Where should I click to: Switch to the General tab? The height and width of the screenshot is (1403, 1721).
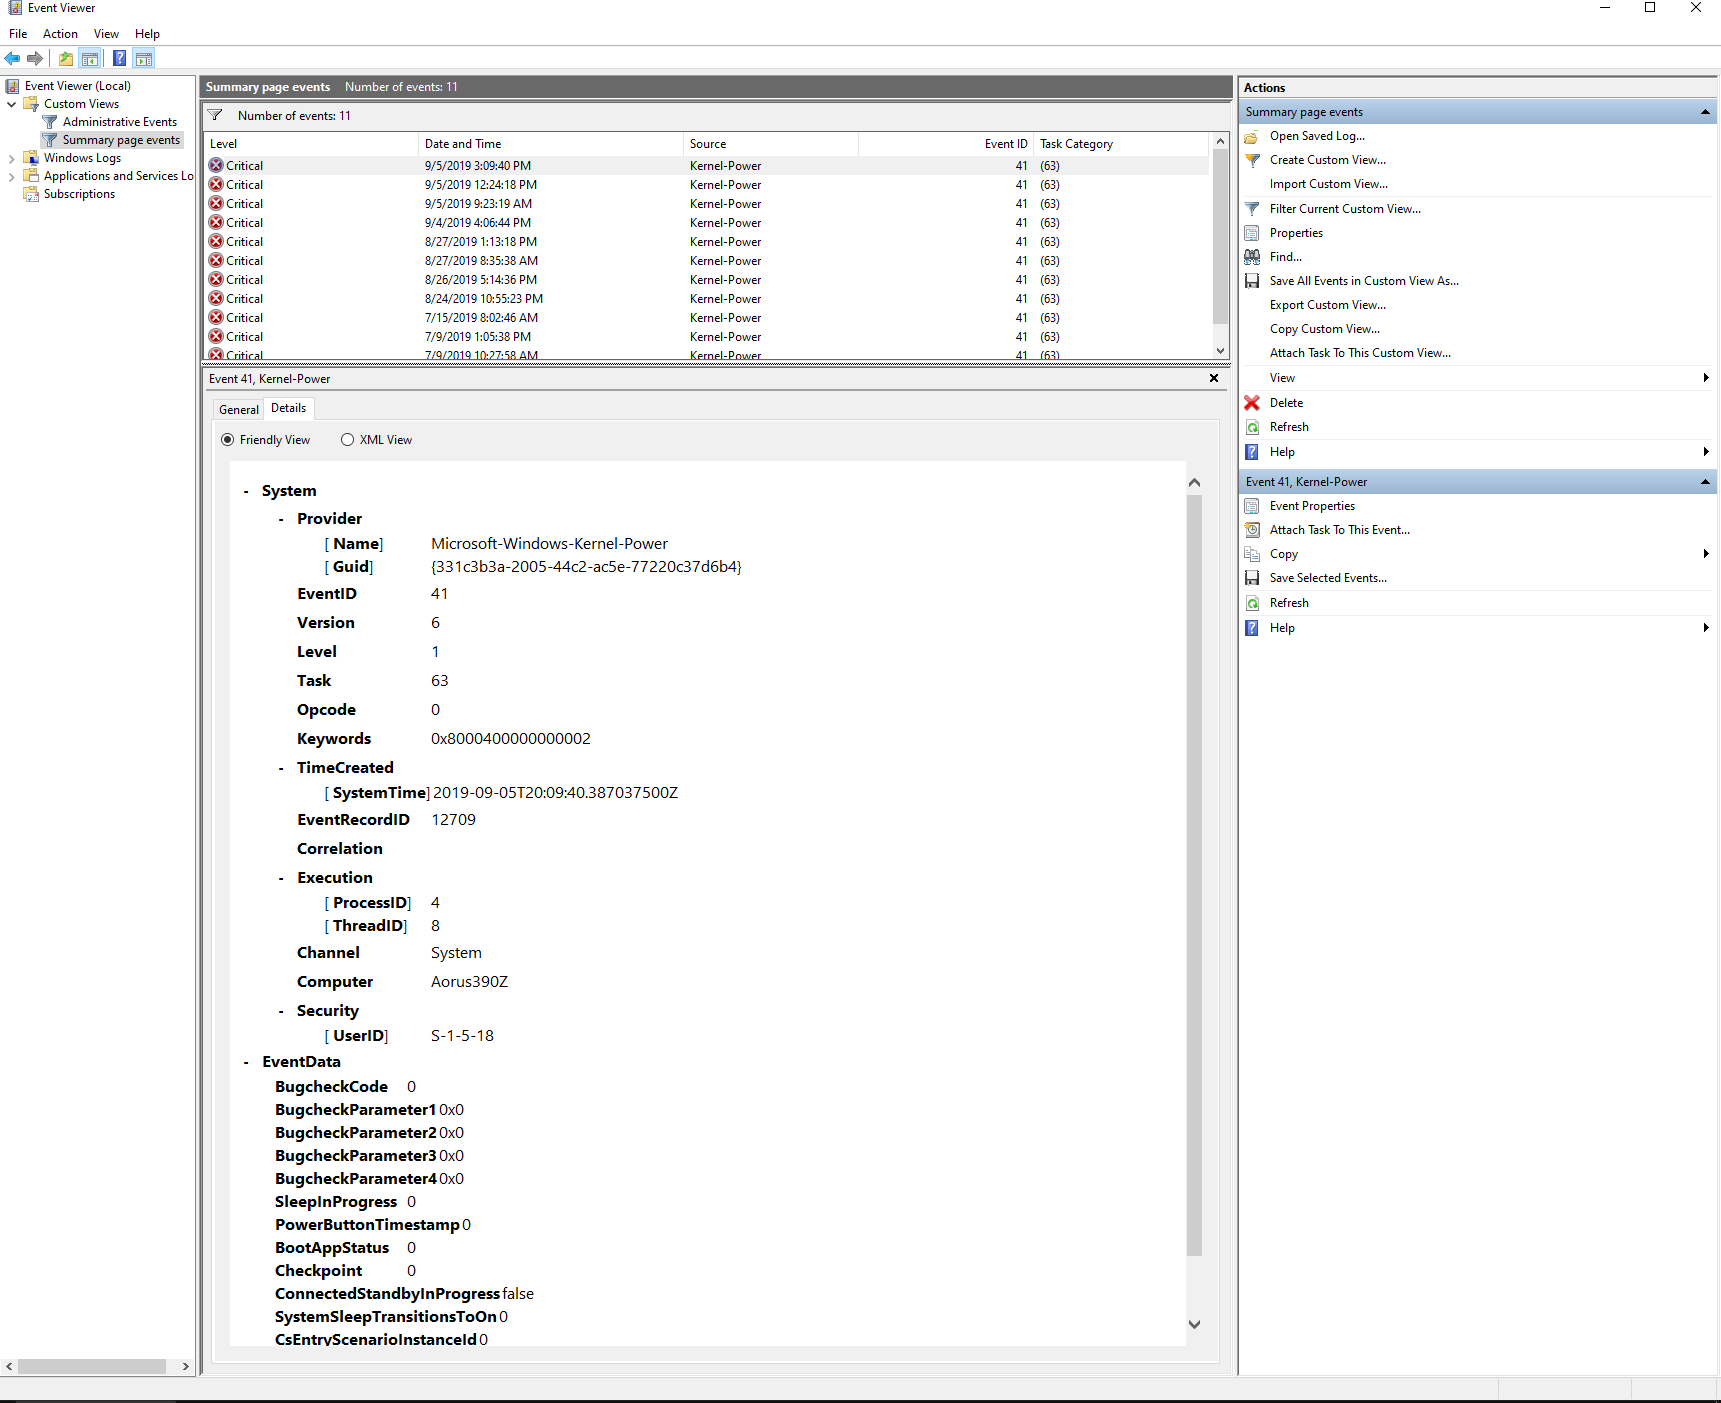[x=239, y=410]
